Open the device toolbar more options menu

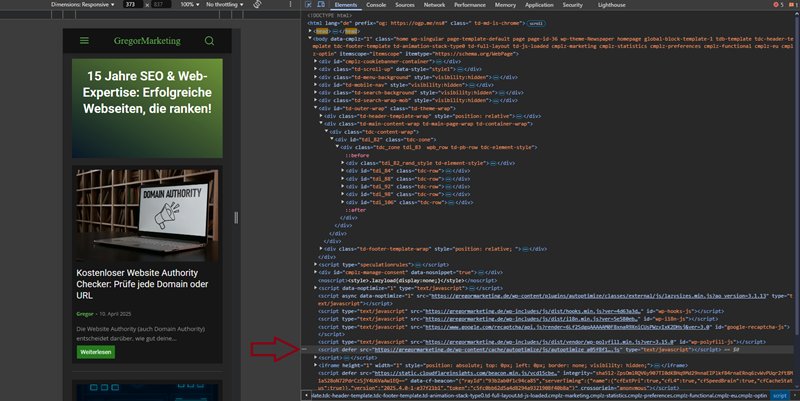[x=291, y=4]
